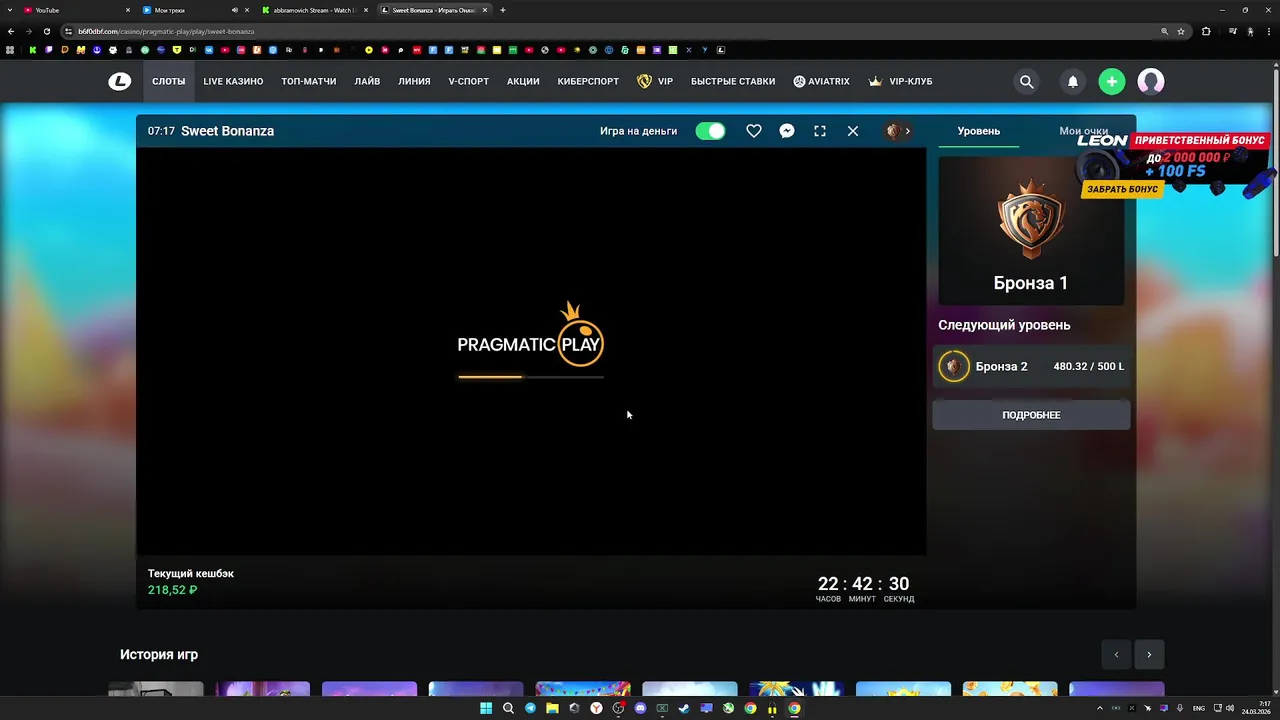This screenshot has width=1280, height=720.
Task: Open the site search magnifier icon
Action: click(1026, 82)
